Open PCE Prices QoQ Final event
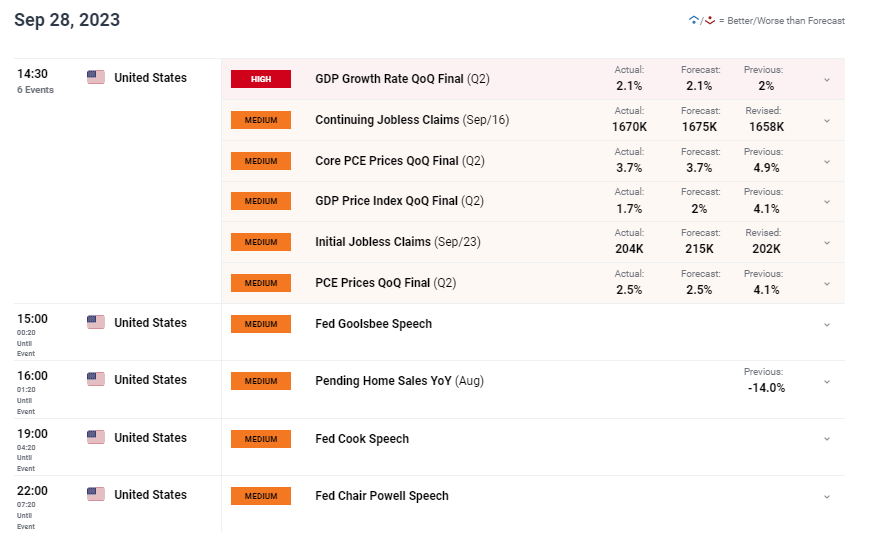 click(x=386, y=283)
